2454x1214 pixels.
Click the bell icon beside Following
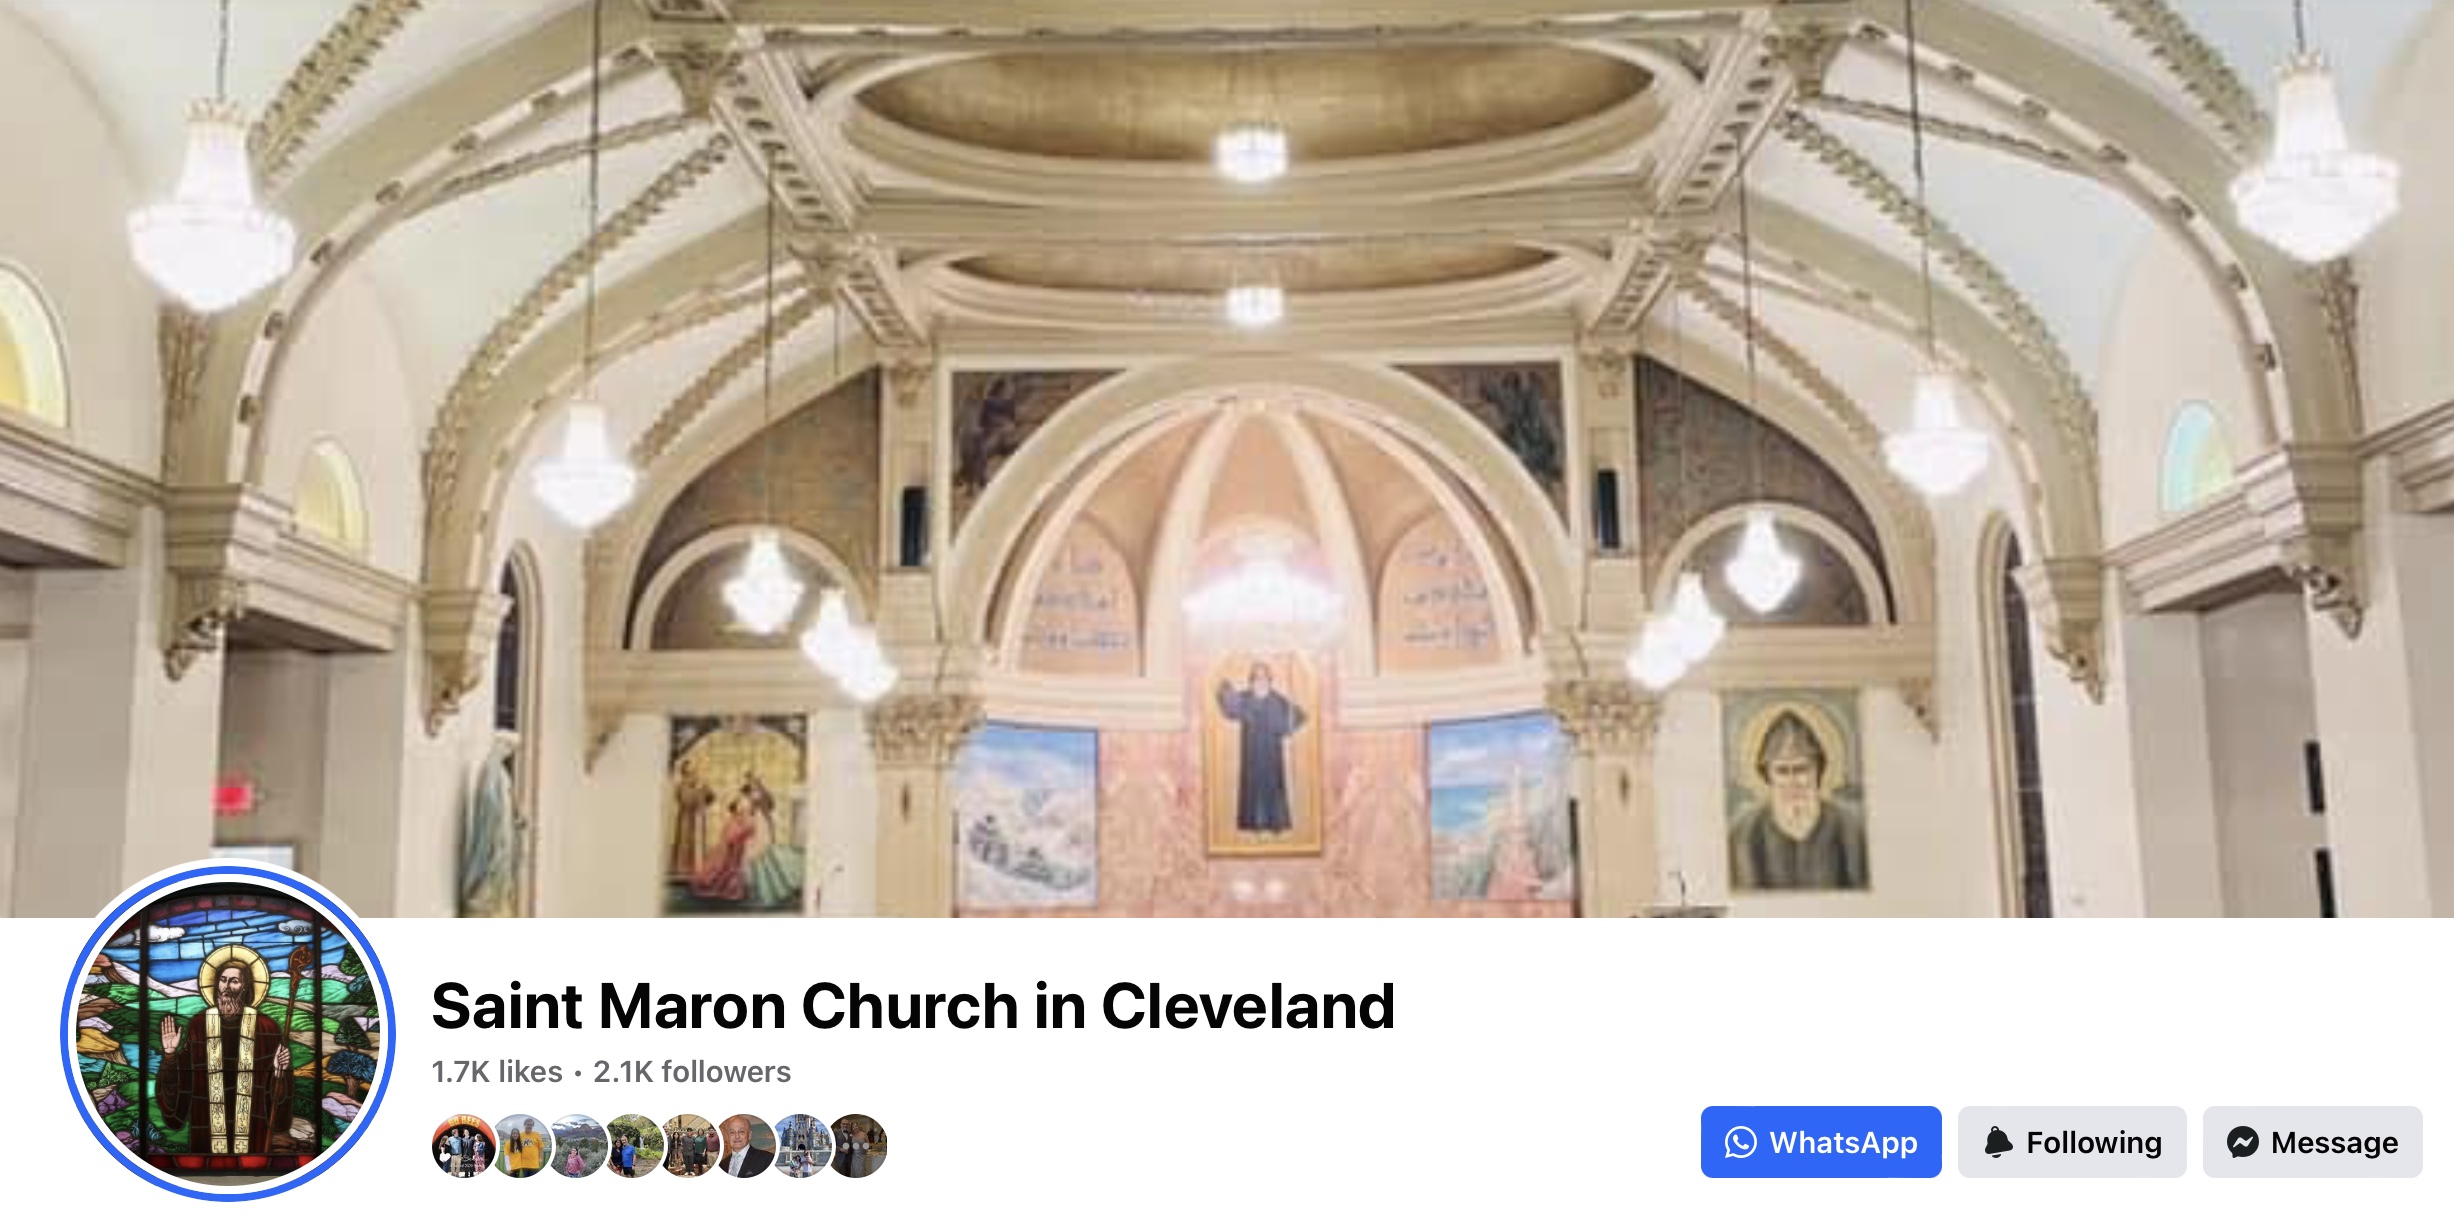pos(1998,1142)
